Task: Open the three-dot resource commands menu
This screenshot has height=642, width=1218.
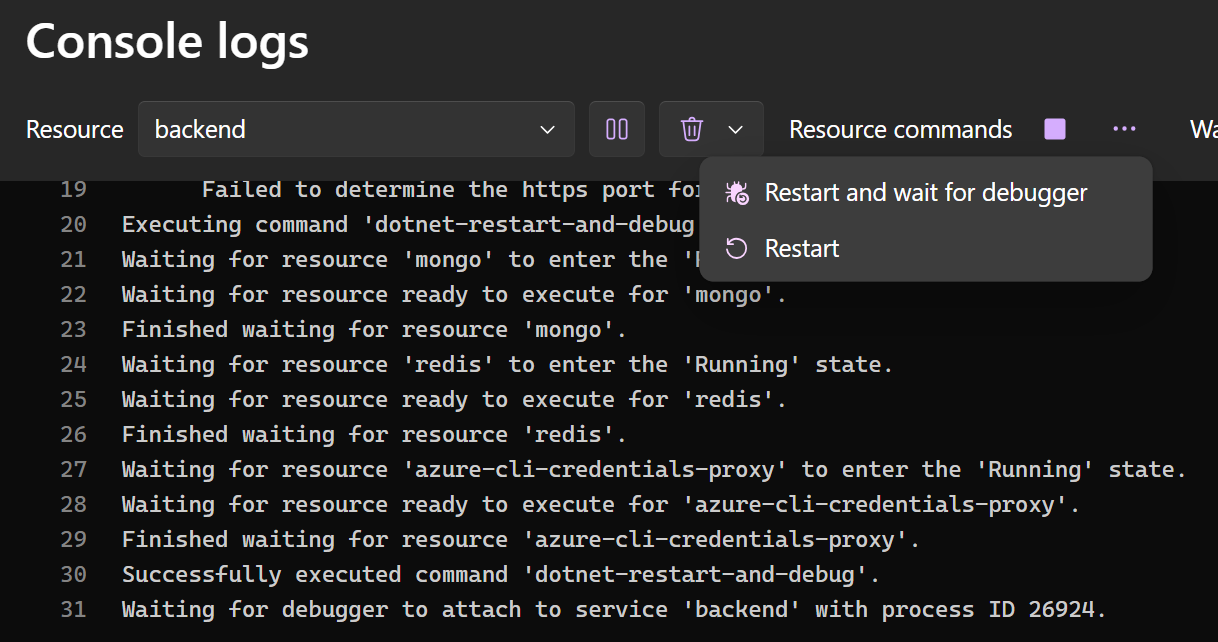Action: point(1124,129)
